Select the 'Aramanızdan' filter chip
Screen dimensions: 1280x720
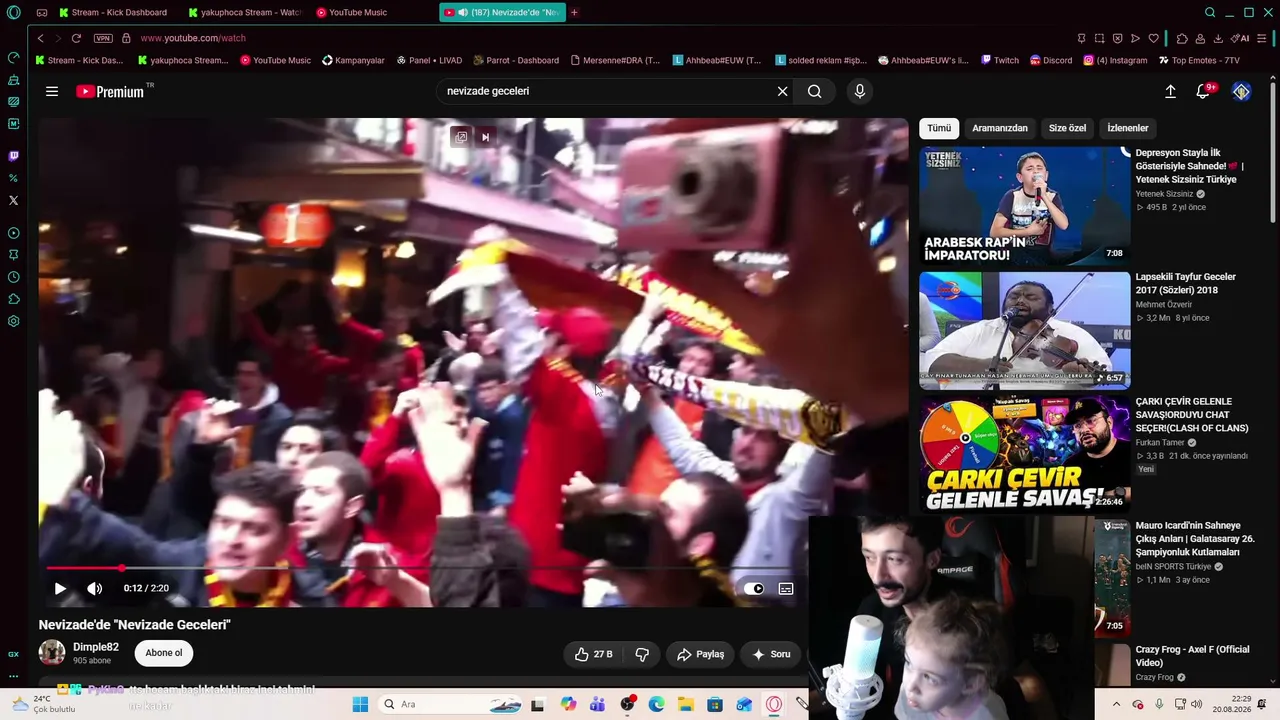click(x=1000, y=128)
